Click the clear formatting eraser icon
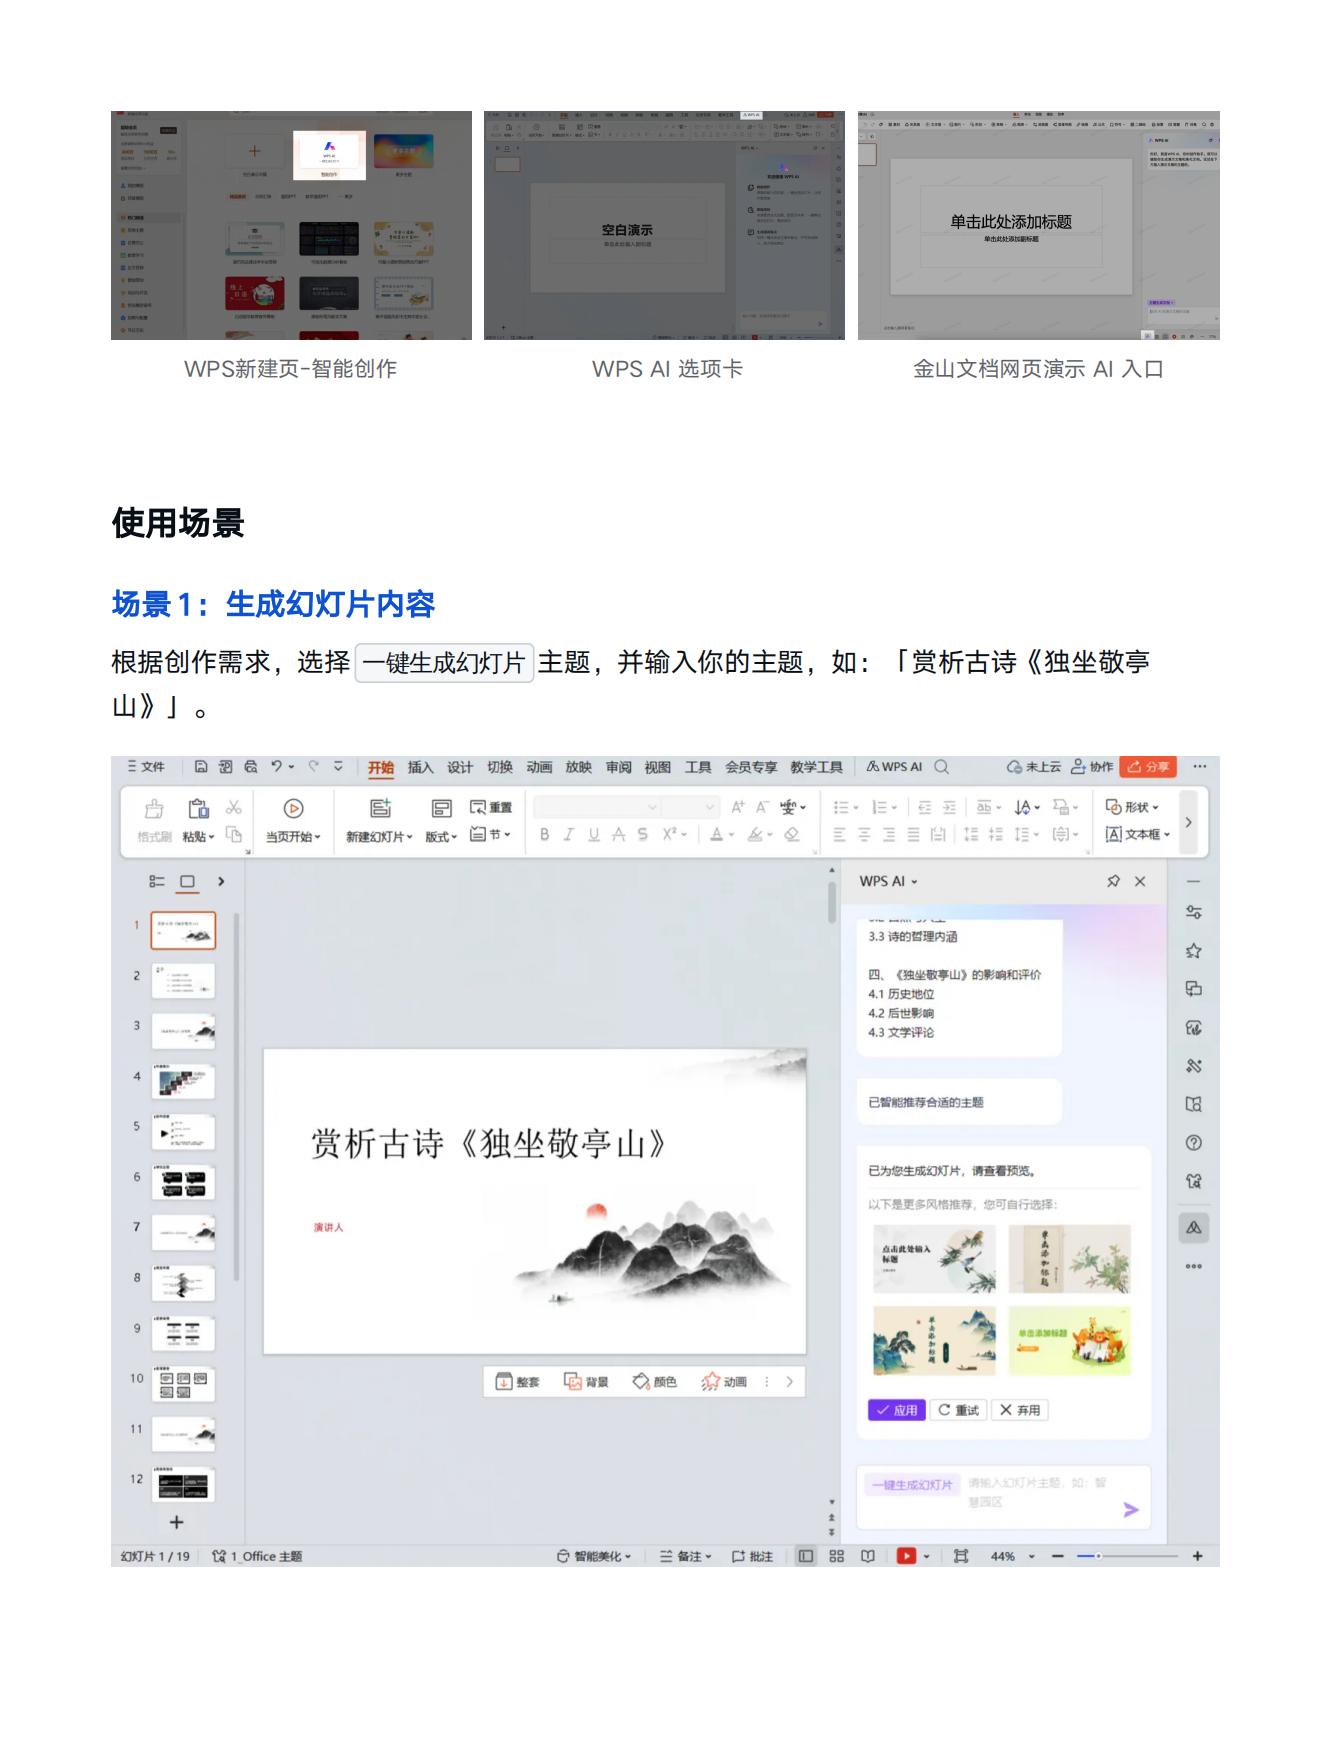This screenshot has width=1331, height=1760. pyautogui.click(x=792, y=834)
